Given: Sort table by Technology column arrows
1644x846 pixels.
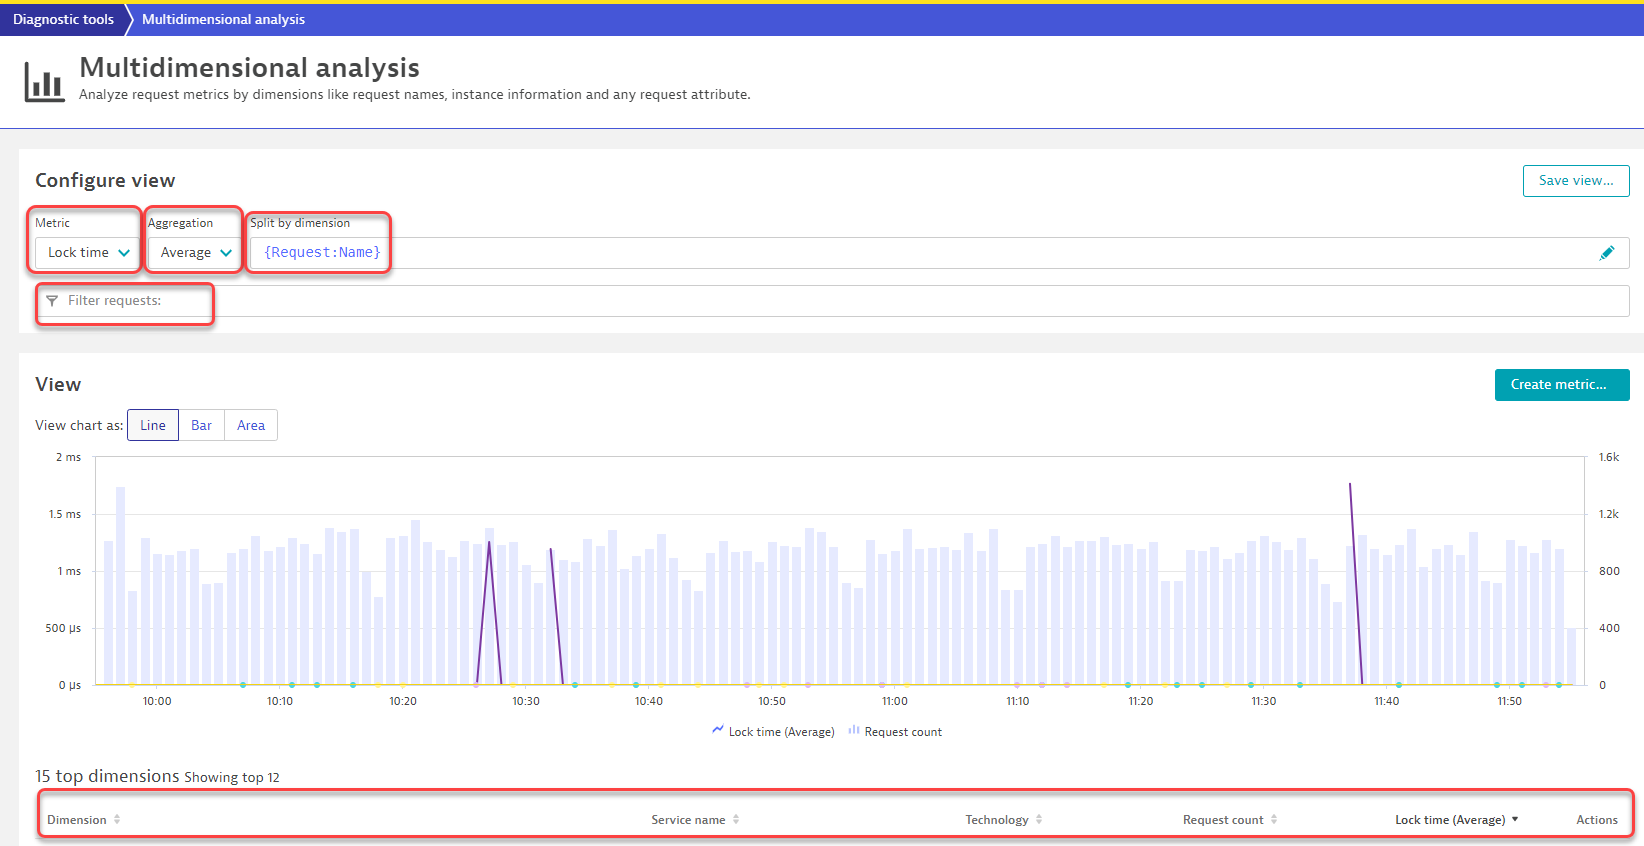Looking at the screenshot, I should coord(1039,819).
